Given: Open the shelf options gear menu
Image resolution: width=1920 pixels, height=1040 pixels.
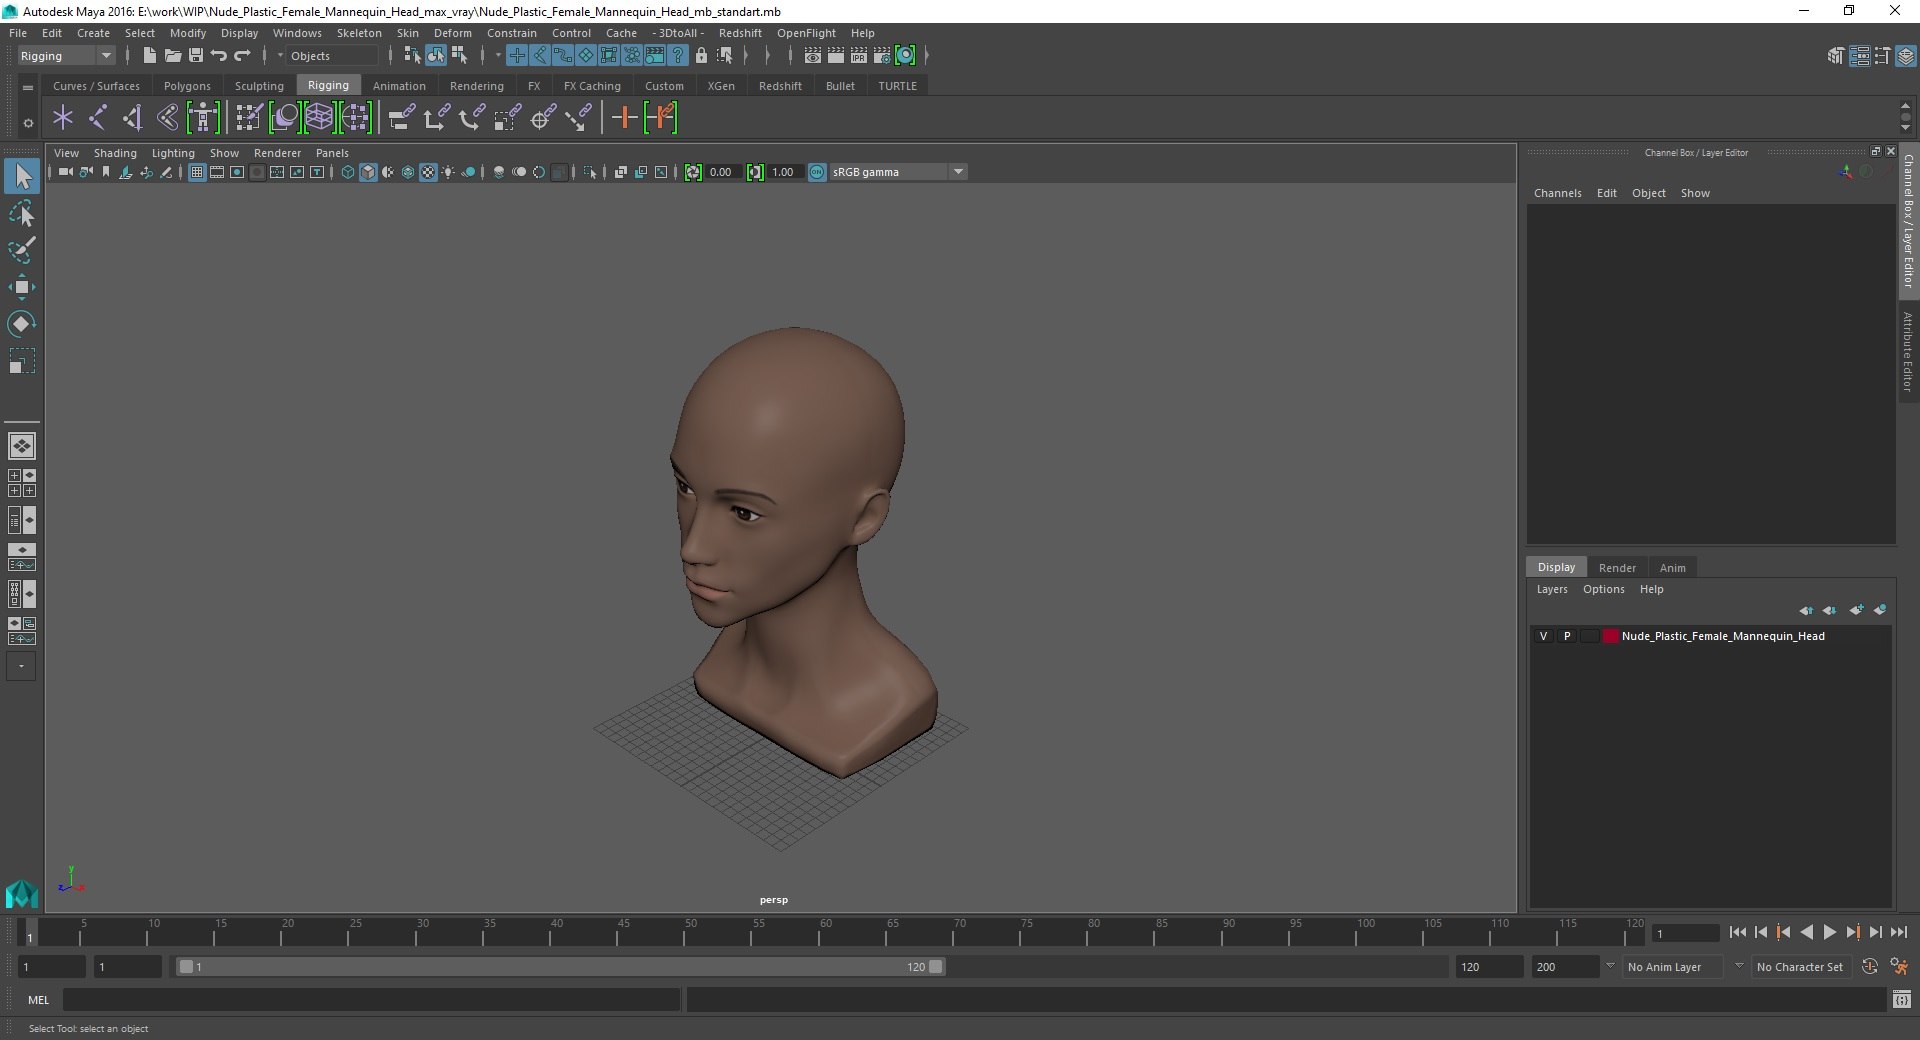Looking at the screenshot, I should [28, 123].
